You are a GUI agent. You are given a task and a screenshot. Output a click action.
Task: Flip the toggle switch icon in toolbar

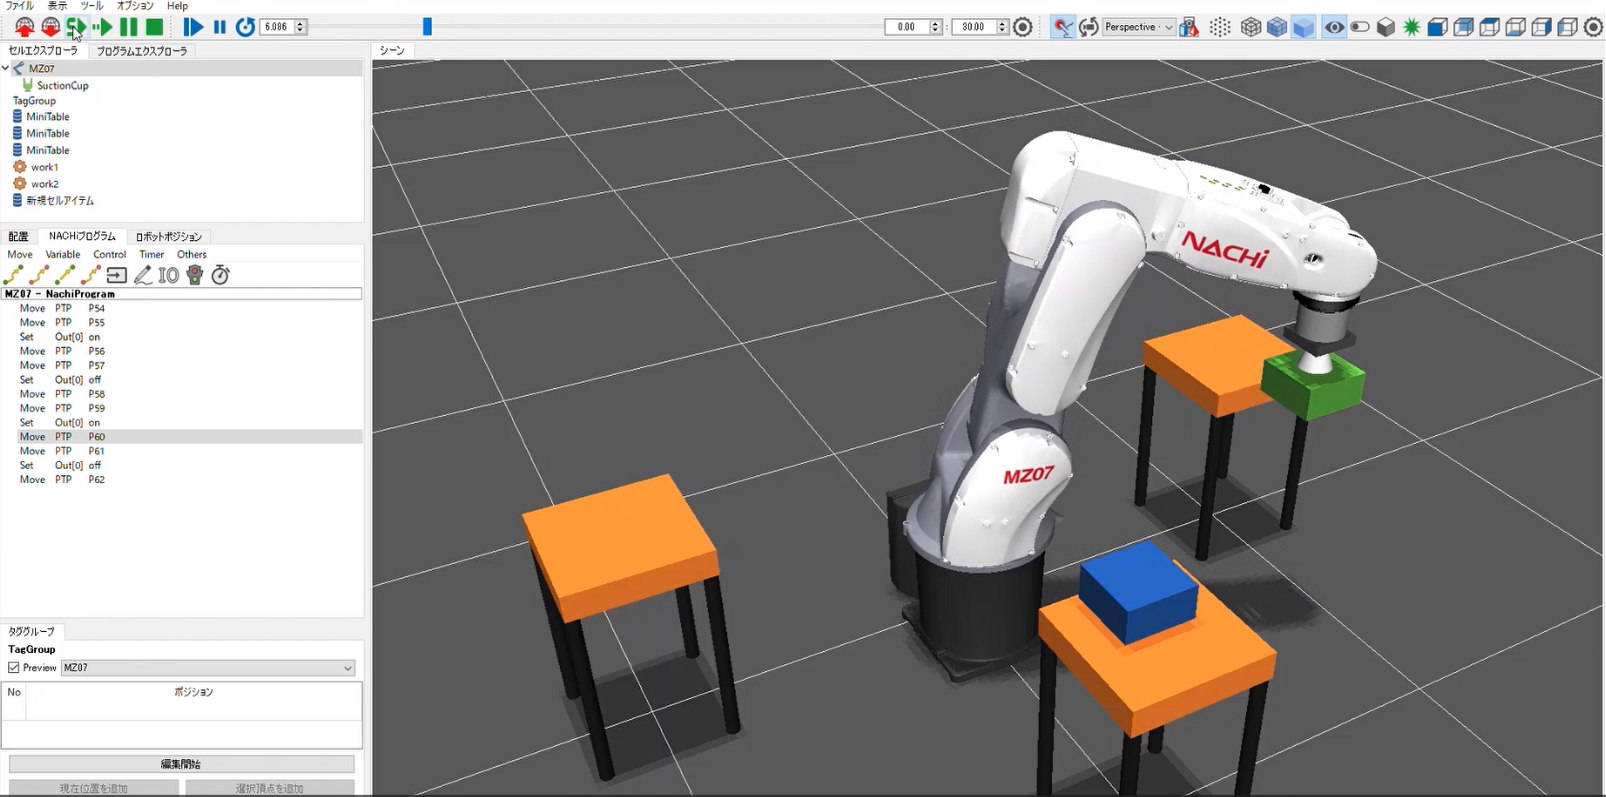(1360, 27)
